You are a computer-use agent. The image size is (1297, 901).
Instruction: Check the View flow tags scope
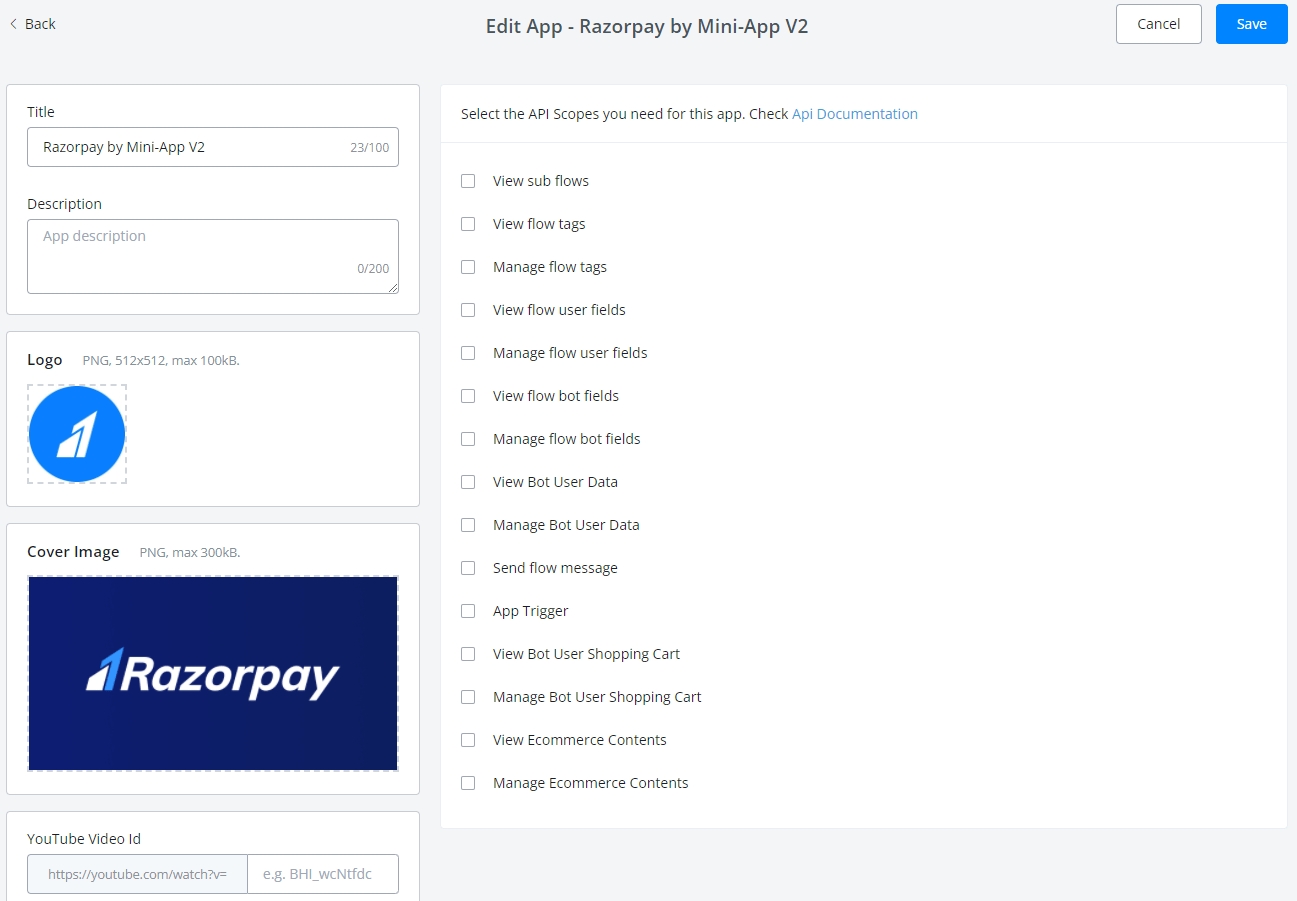point(468,224)
